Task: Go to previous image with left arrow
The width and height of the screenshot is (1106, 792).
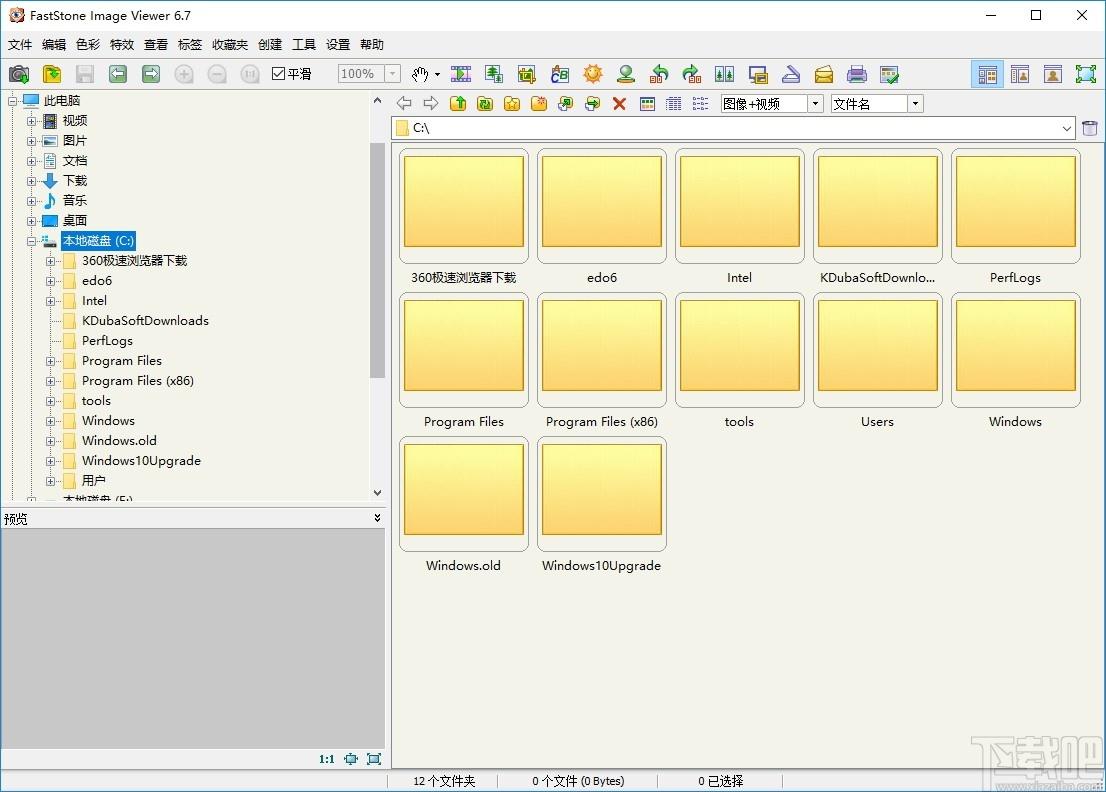Action: coord(118,74)
